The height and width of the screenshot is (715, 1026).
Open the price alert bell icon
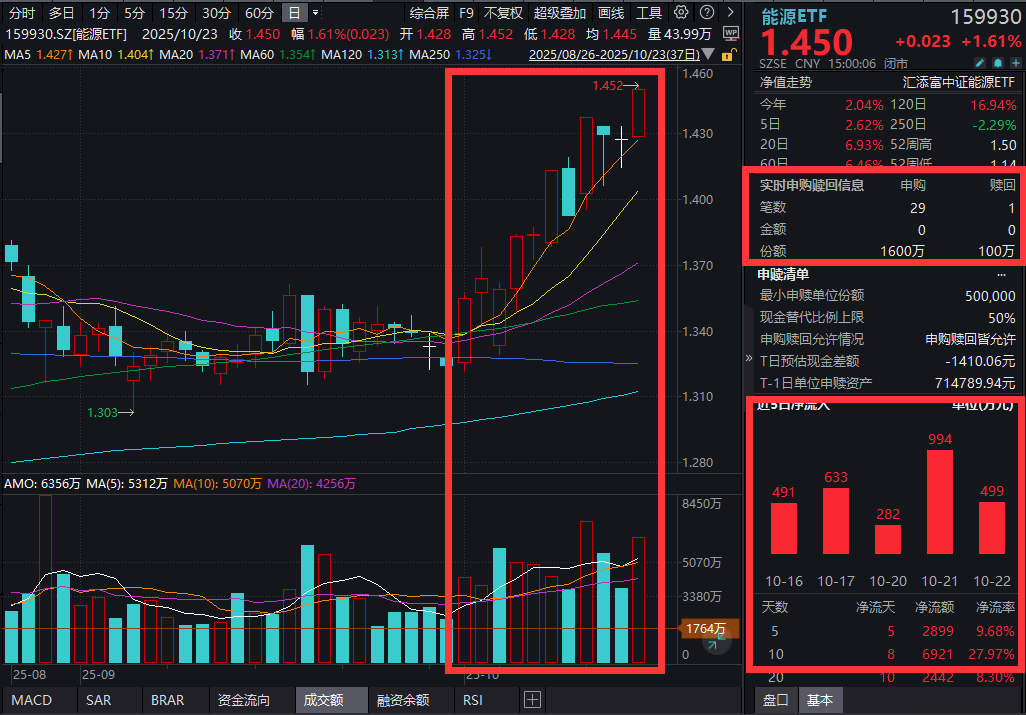point(998,62)
